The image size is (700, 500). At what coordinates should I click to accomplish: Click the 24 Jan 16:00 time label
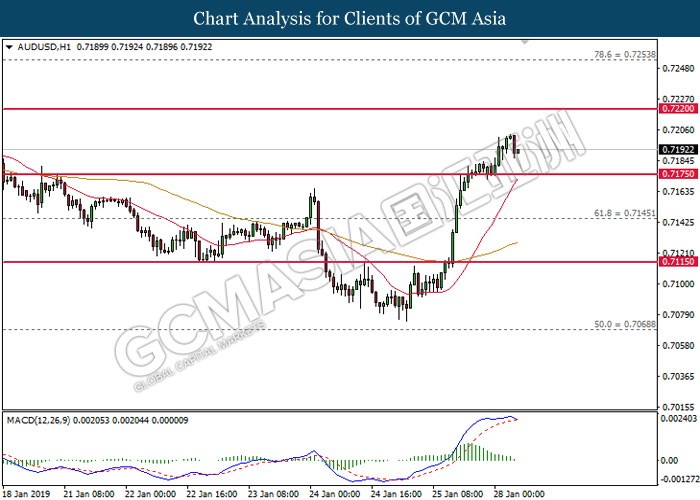click(x=396, y=494)
